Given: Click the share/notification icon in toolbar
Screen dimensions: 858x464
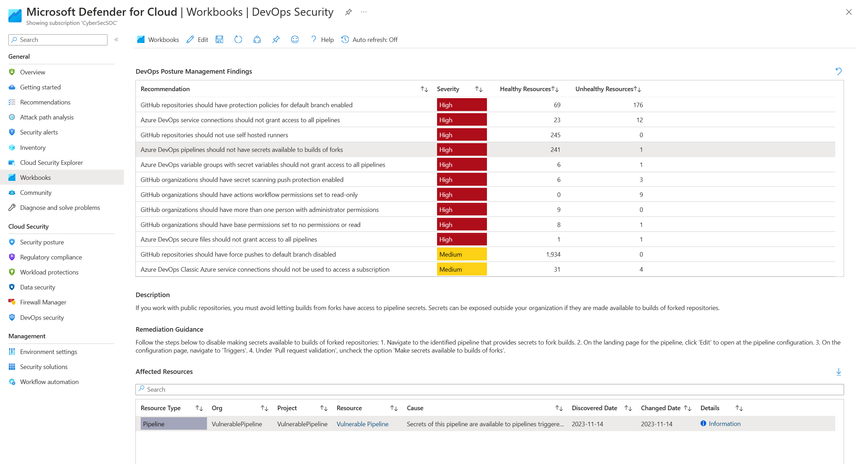Looking at the screenshot, I should coord(257,39).
